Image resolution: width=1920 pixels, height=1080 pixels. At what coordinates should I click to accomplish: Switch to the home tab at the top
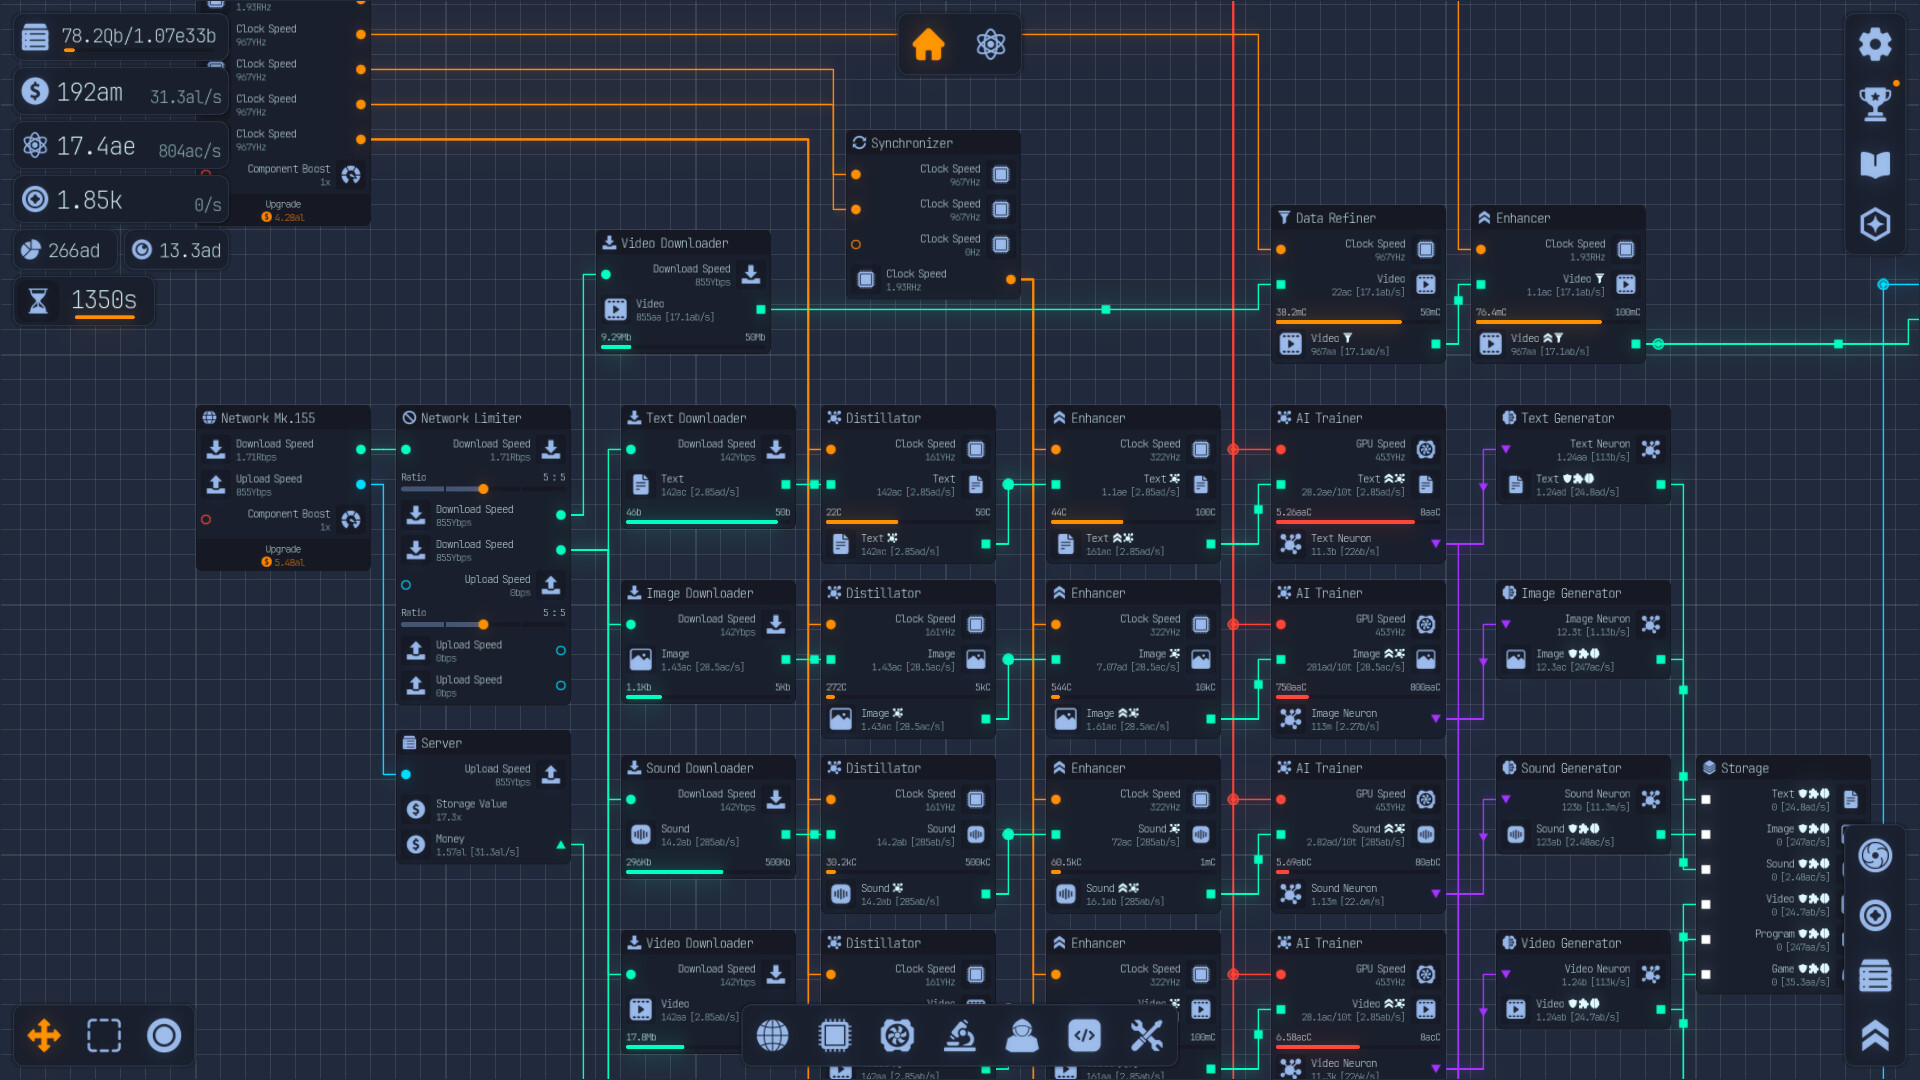click(x=928, y=44)
